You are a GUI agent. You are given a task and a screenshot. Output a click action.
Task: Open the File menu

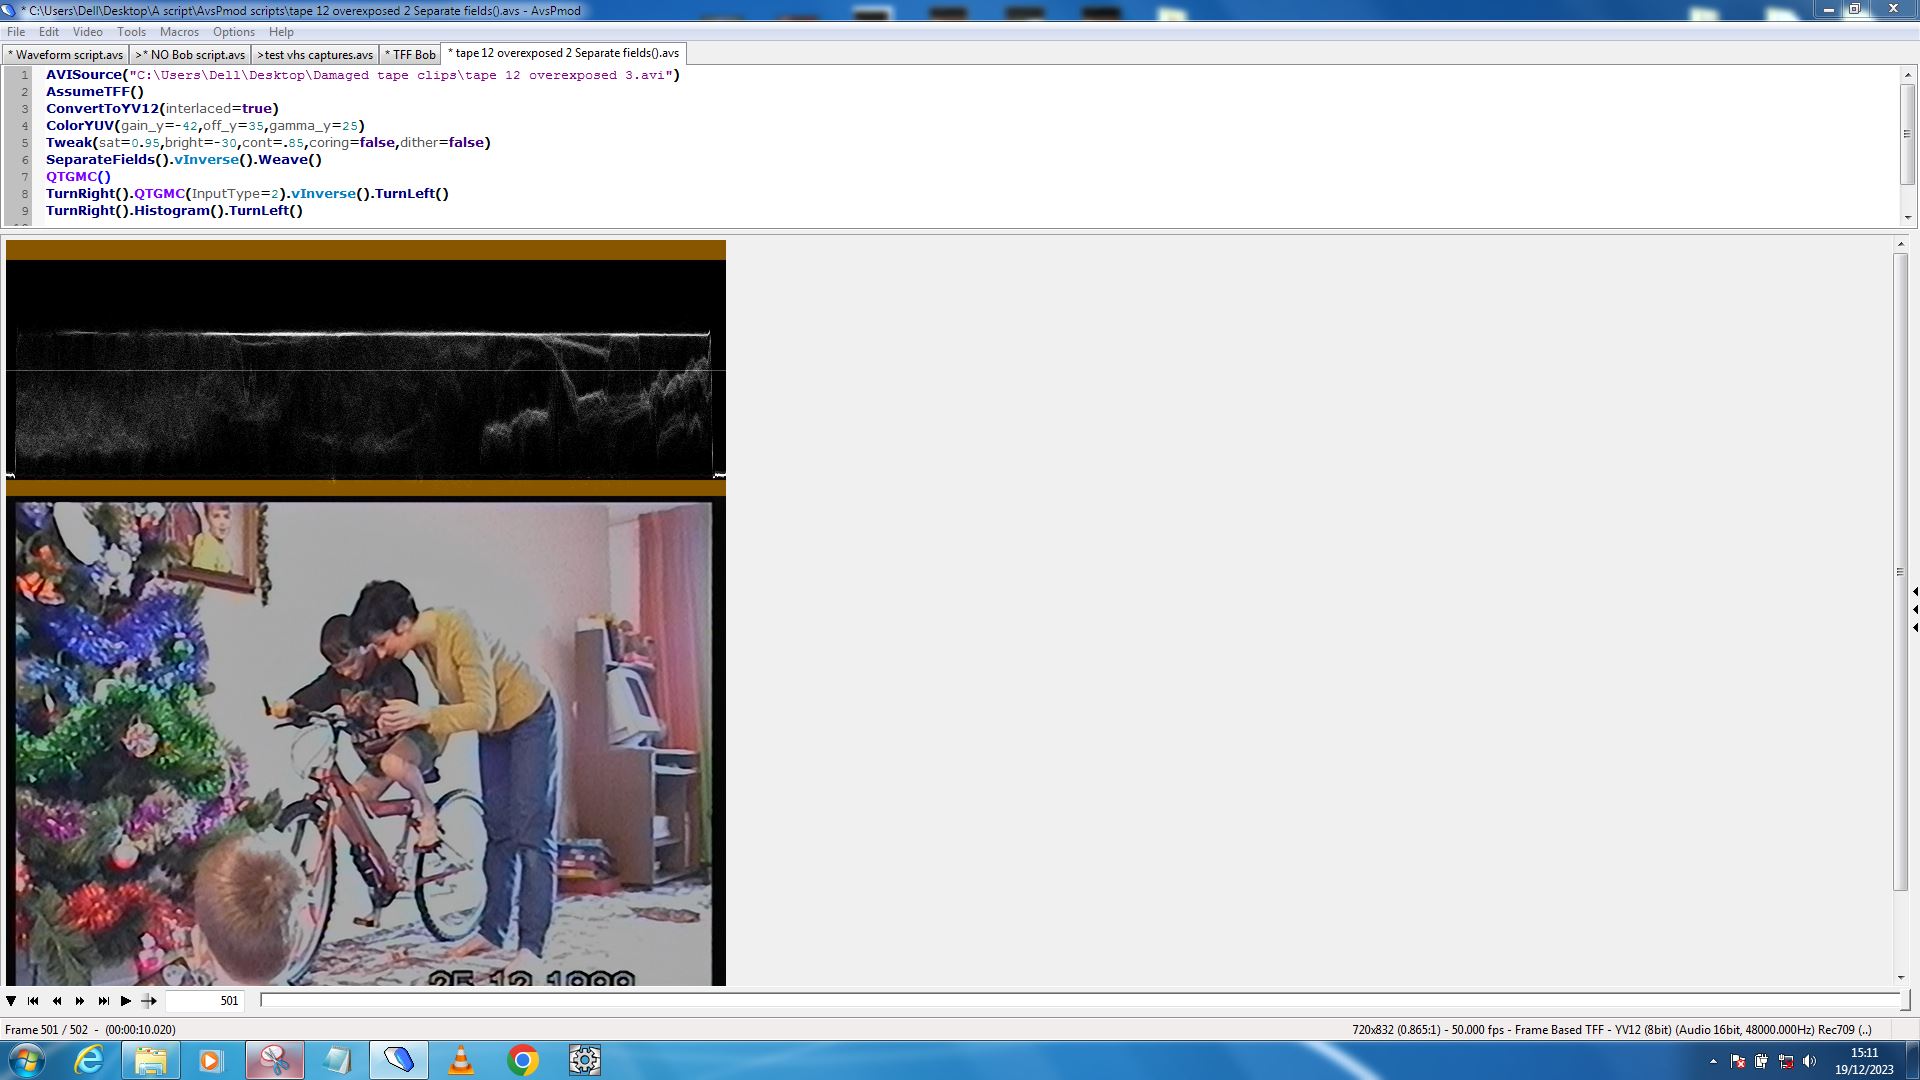tap(16, 32)
